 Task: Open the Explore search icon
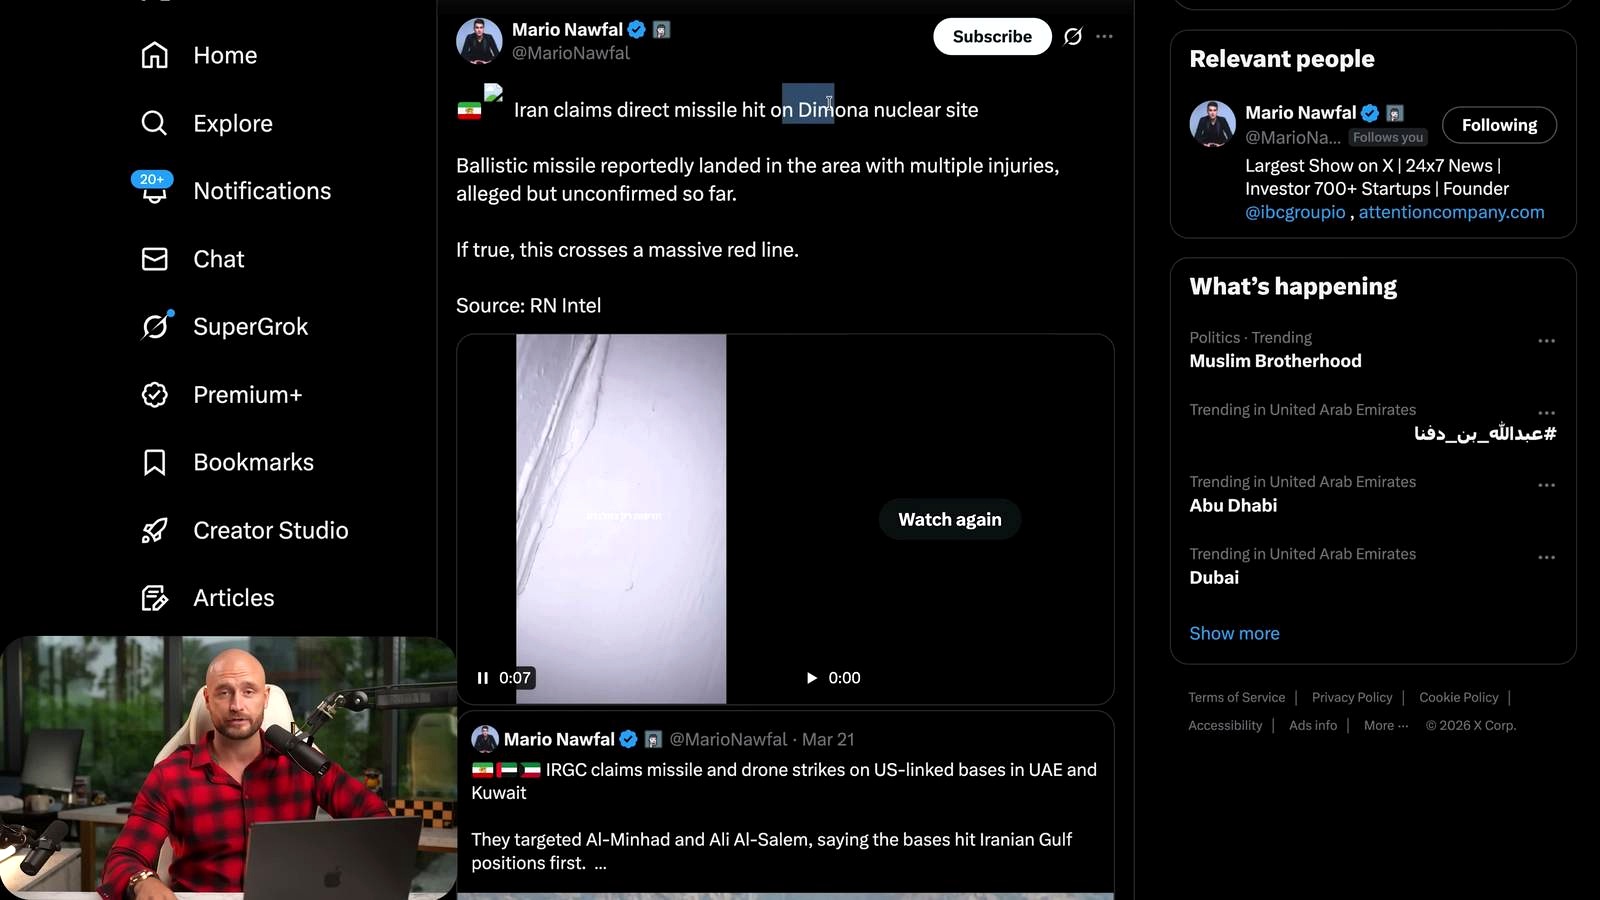coord(154,123)
